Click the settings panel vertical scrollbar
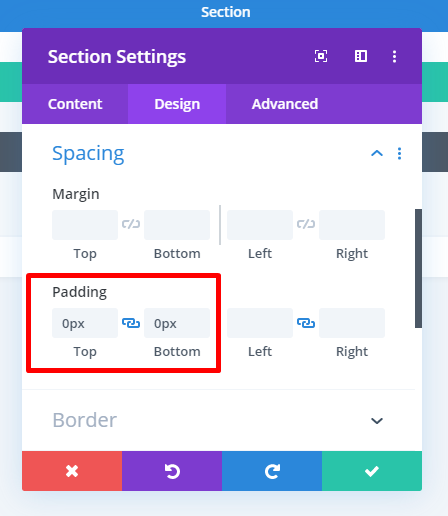Image resolution: width=448 pixels, height=516 pixels. 418,268
